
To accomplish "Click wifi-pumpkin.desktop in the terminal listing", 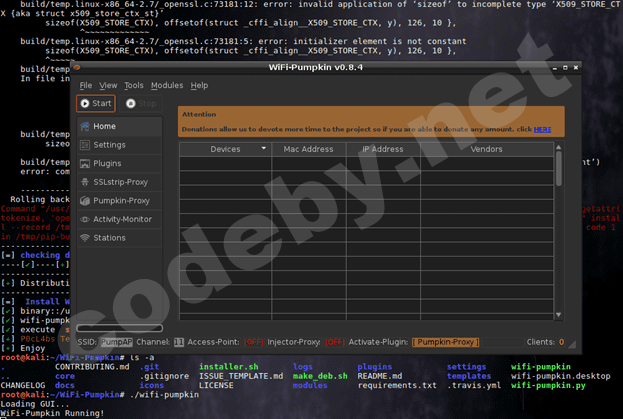I will tap(561, 377).
